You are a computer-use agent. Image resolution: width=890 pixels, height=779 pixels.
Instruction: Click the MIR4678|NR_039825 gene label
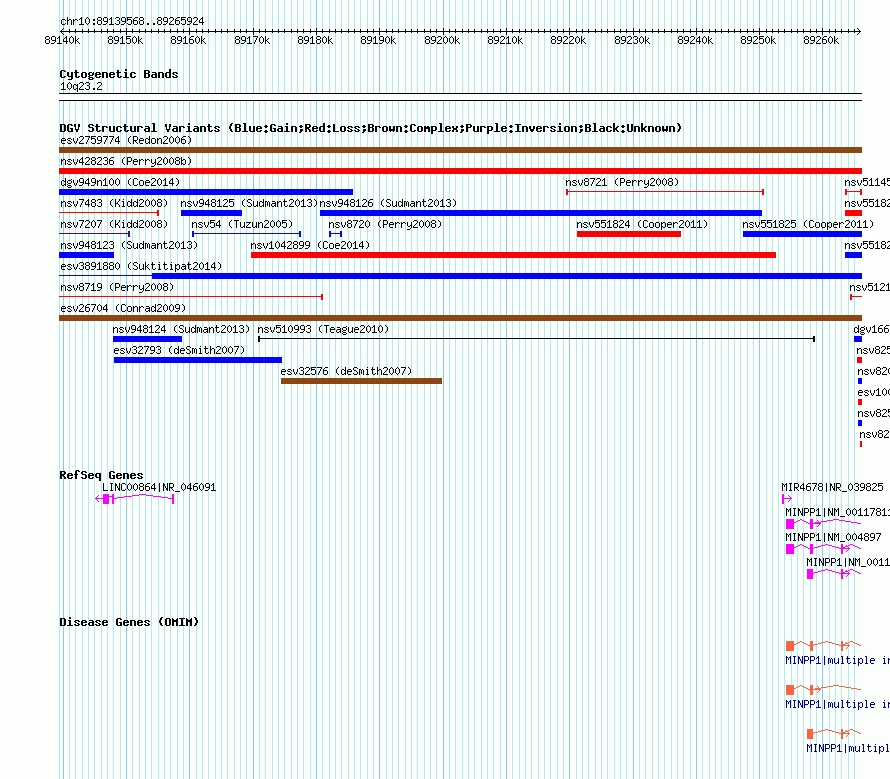[832, 487]
